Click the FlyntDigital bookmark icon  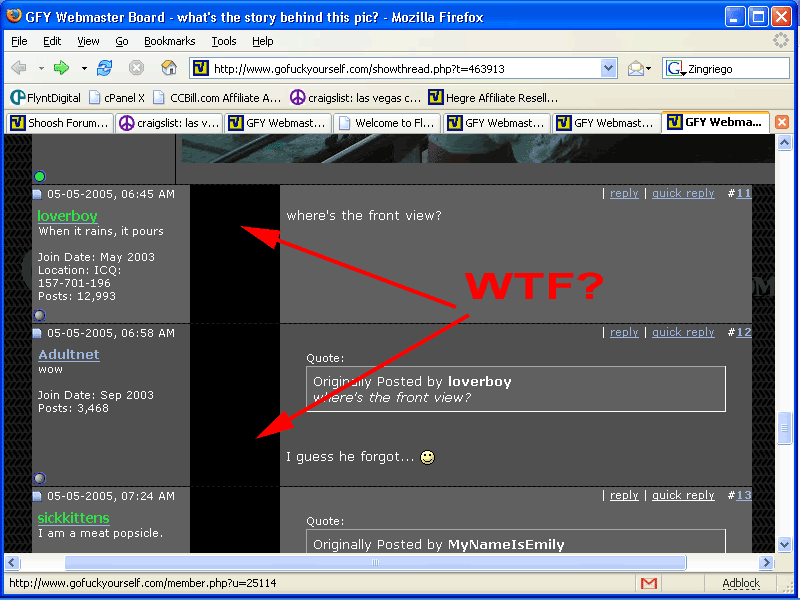[17, 97]
